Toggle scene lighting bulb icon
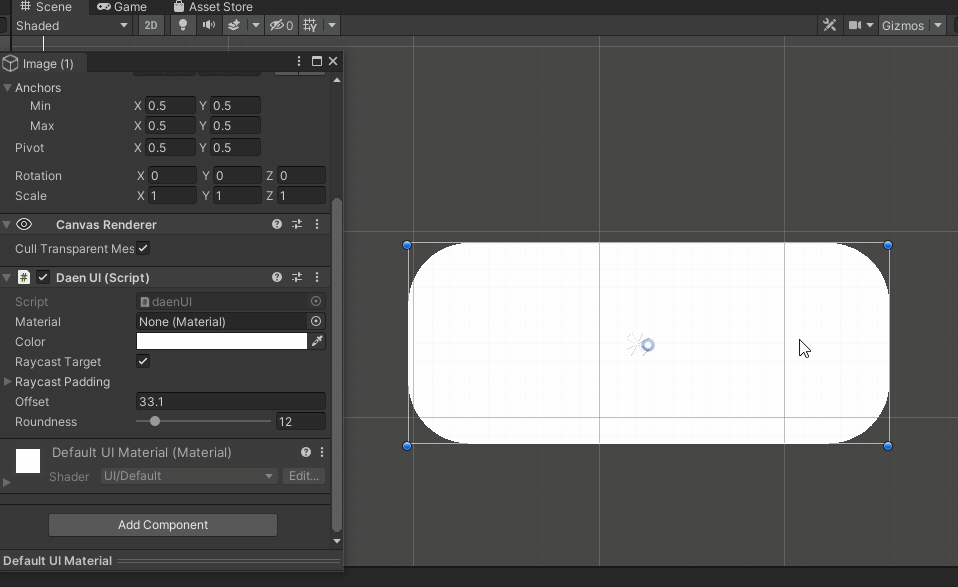 coord(182,26)
